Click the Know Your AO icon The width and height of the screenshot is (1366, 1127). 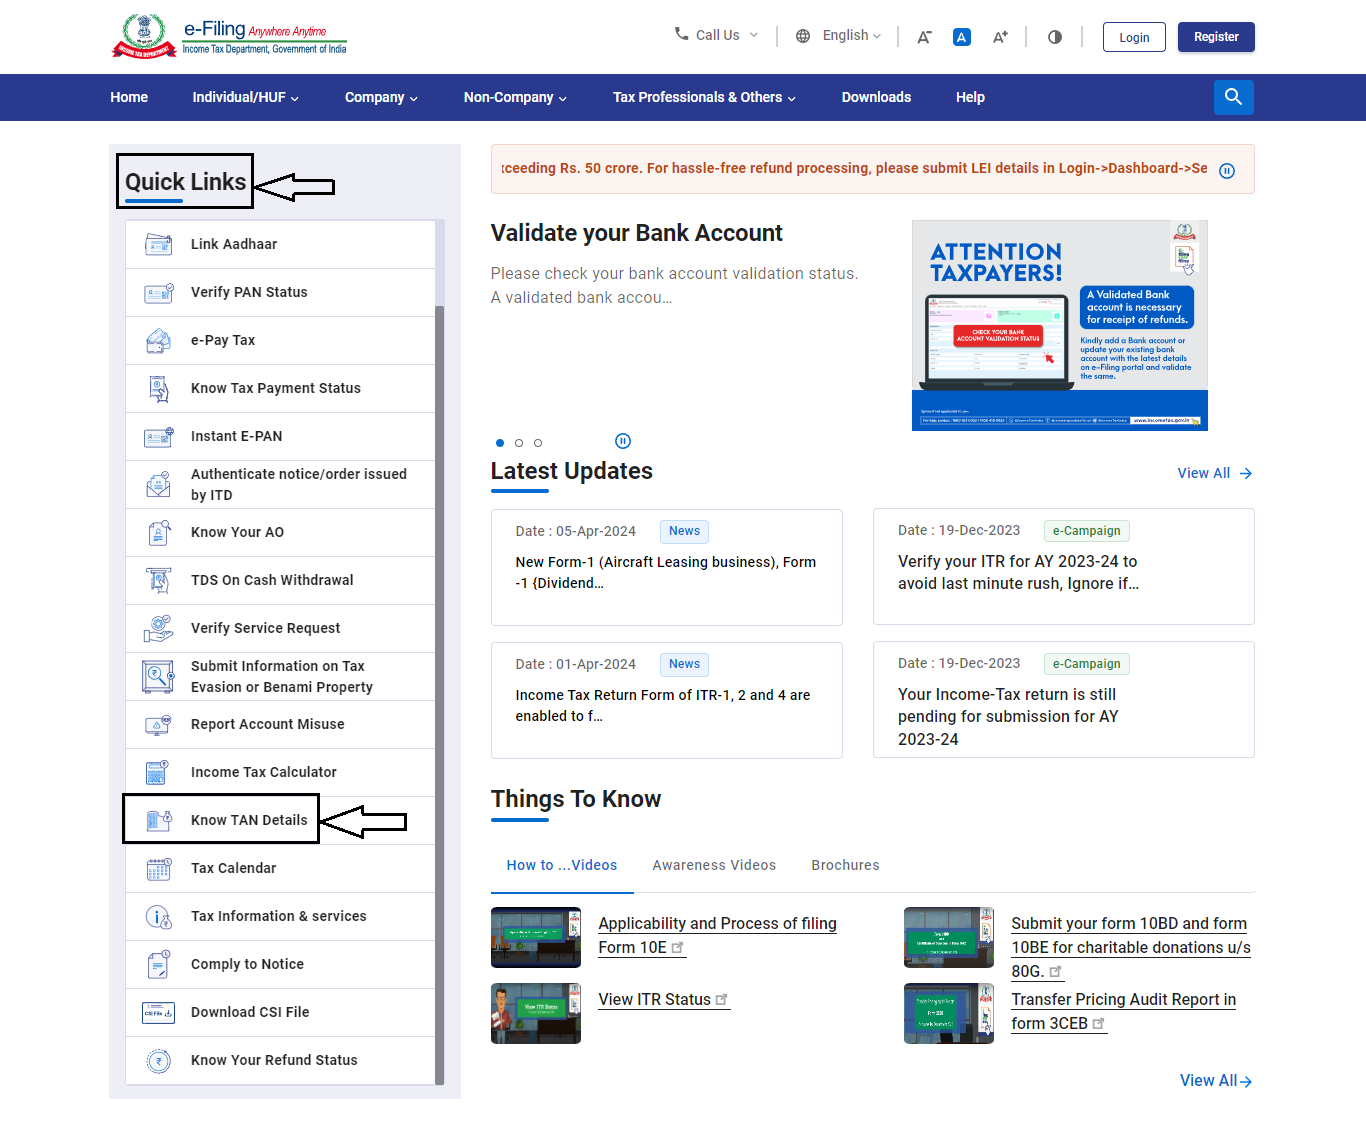coord(159,533)
